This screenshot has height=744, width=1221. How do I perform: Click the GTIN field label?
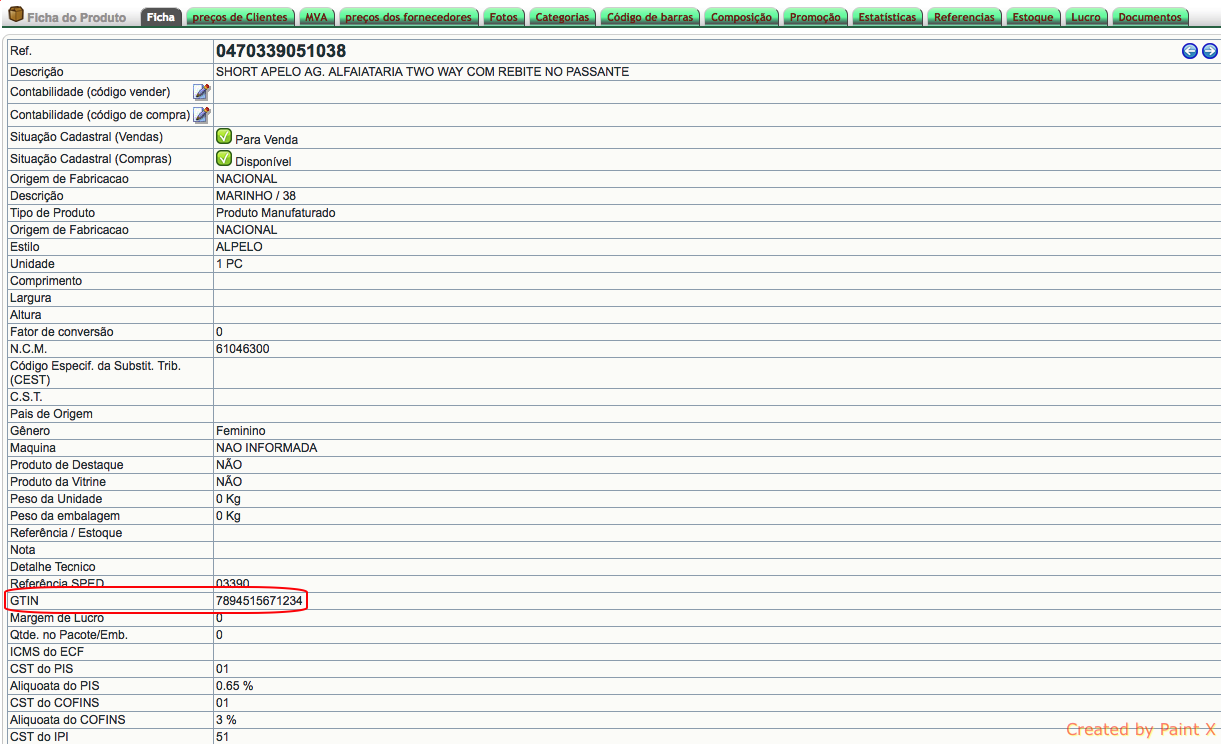[23, 600]
